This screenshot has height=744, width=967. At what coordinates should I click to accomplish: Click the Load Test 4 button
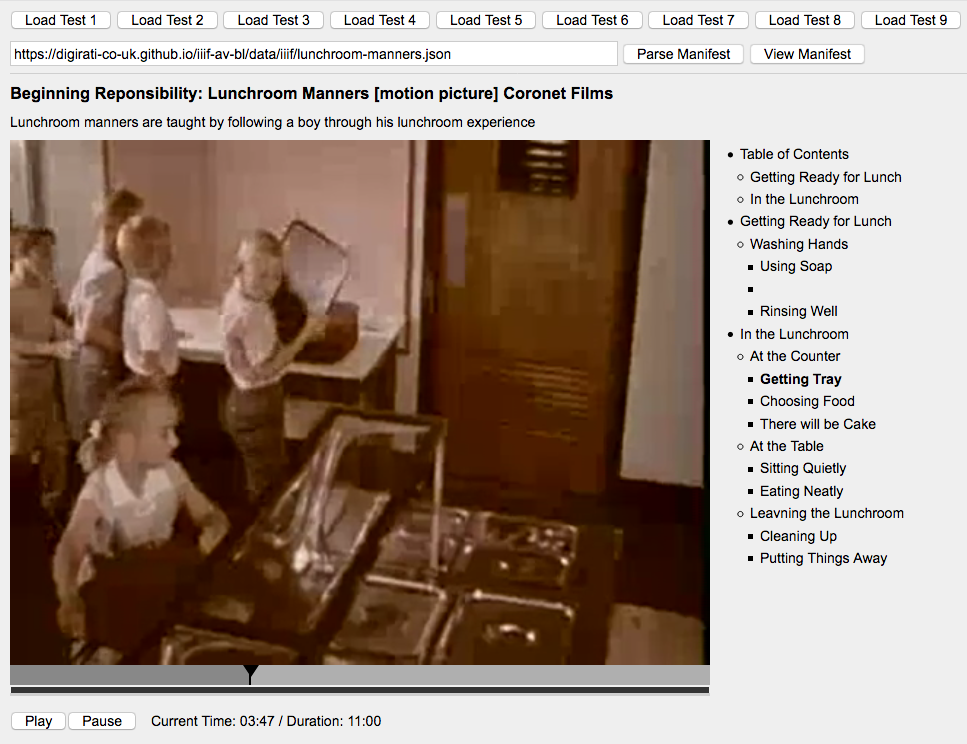[x=379, y=20]
